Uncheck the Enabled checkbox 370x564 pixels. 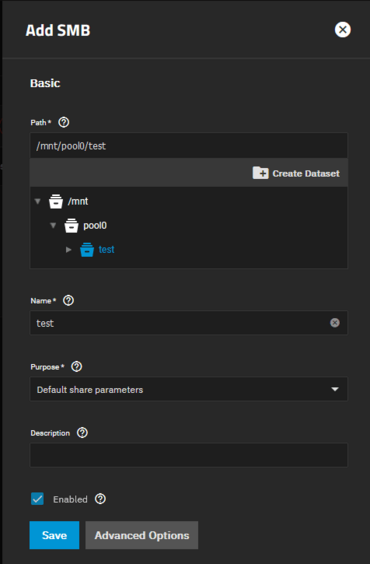[x=37, y=499]
